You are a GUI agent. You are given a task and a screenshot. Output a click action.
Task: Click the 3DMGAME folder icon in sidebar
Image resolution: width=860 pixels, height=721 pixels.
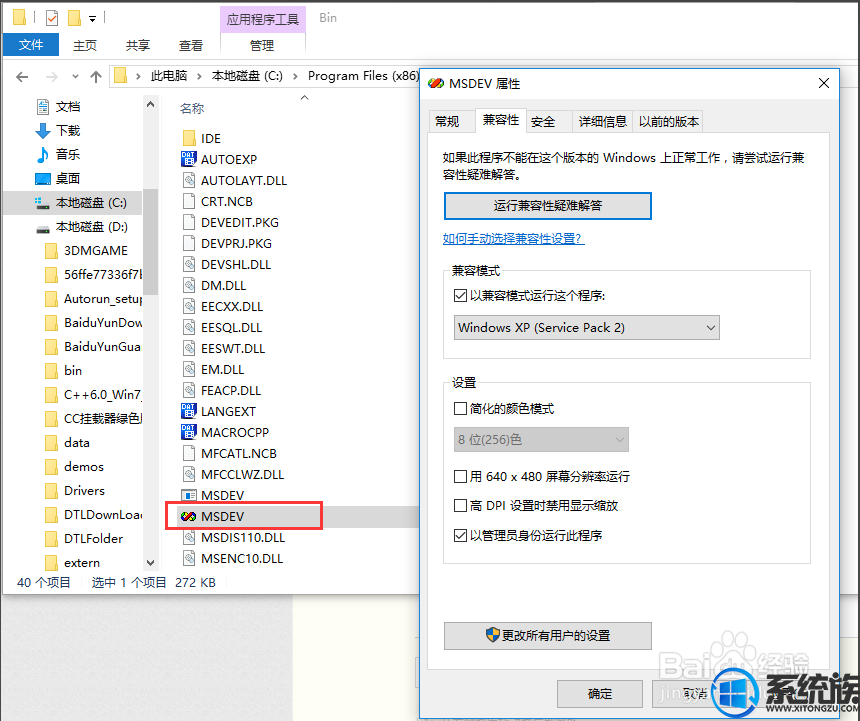[x=51, y=251]
